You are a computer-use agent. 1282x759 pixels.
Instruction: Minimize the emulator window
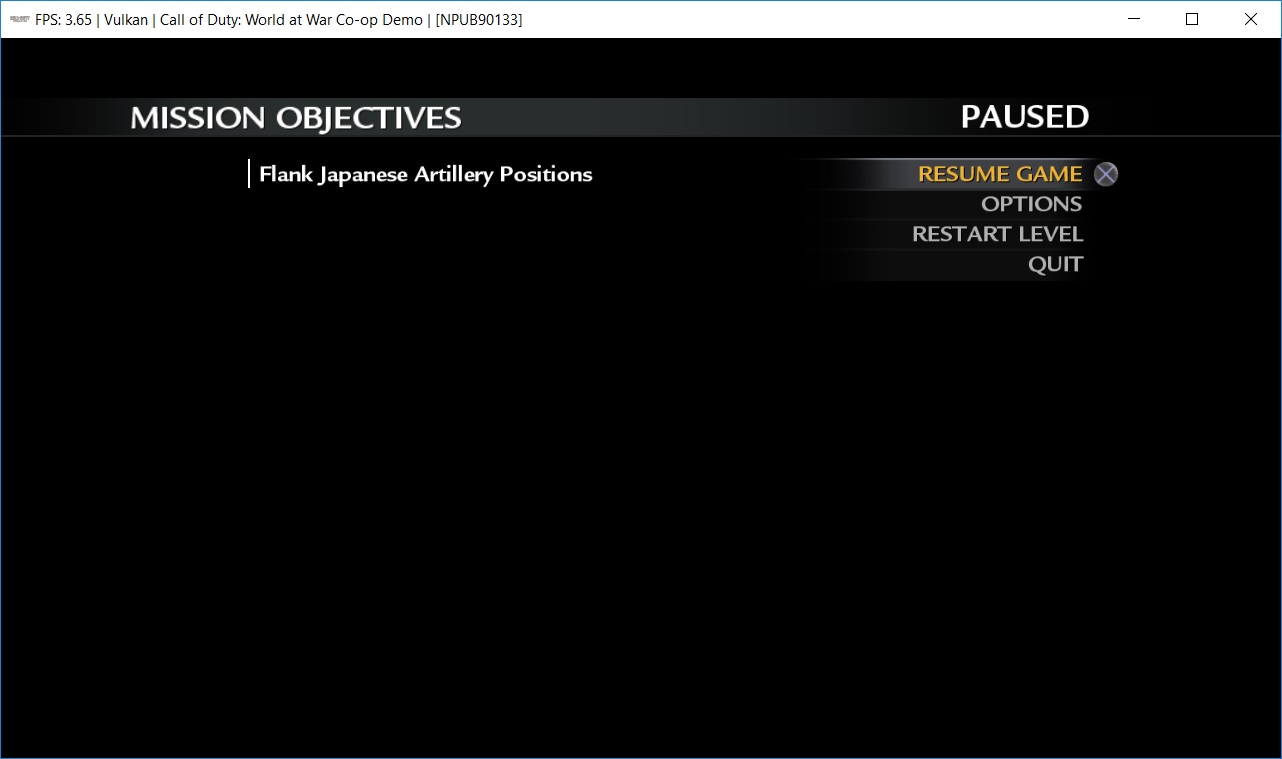coord(1134,19)
